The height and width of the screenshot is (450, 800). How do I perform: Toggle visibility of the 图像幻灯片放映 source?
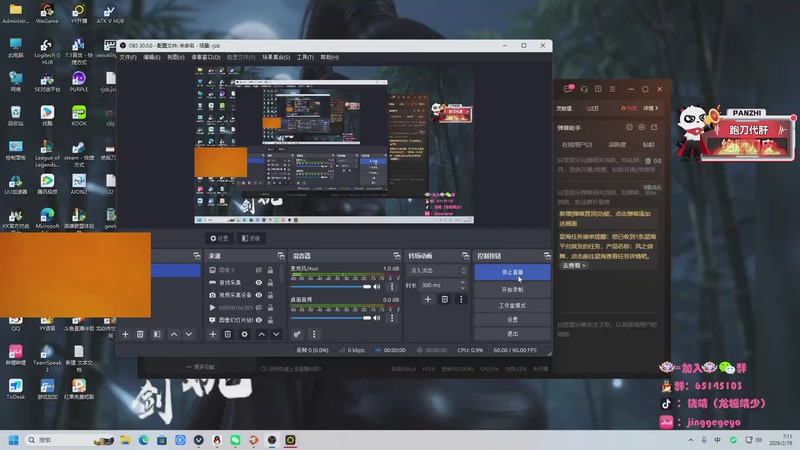pyautogui.click(x=259, y=320)
